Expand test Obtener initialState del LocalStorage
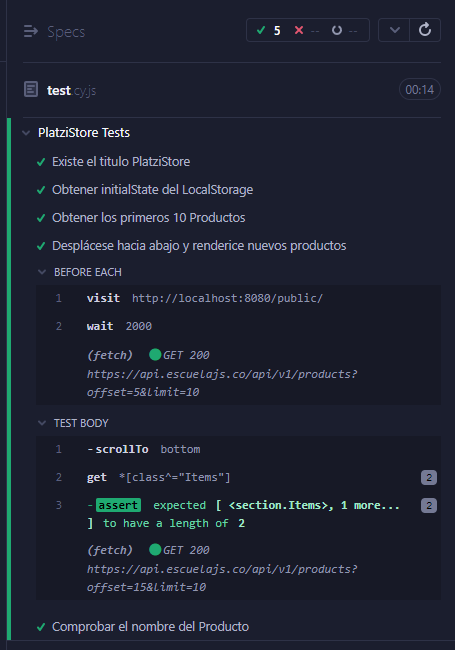The height and width of the screenshot is (650, 455). [152, 190]
